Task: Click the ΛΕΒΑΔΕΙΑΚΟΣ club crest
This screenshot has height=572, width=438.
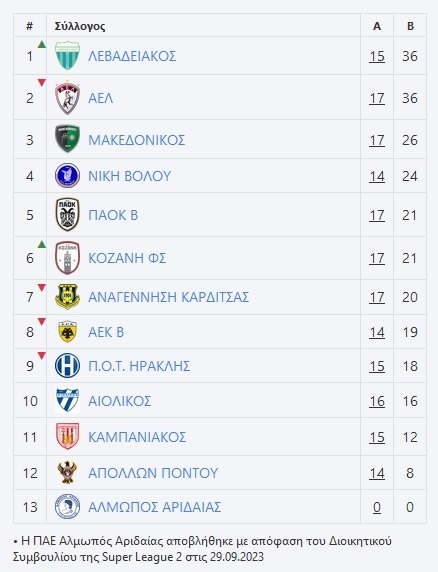Action: tap(67, 56)
